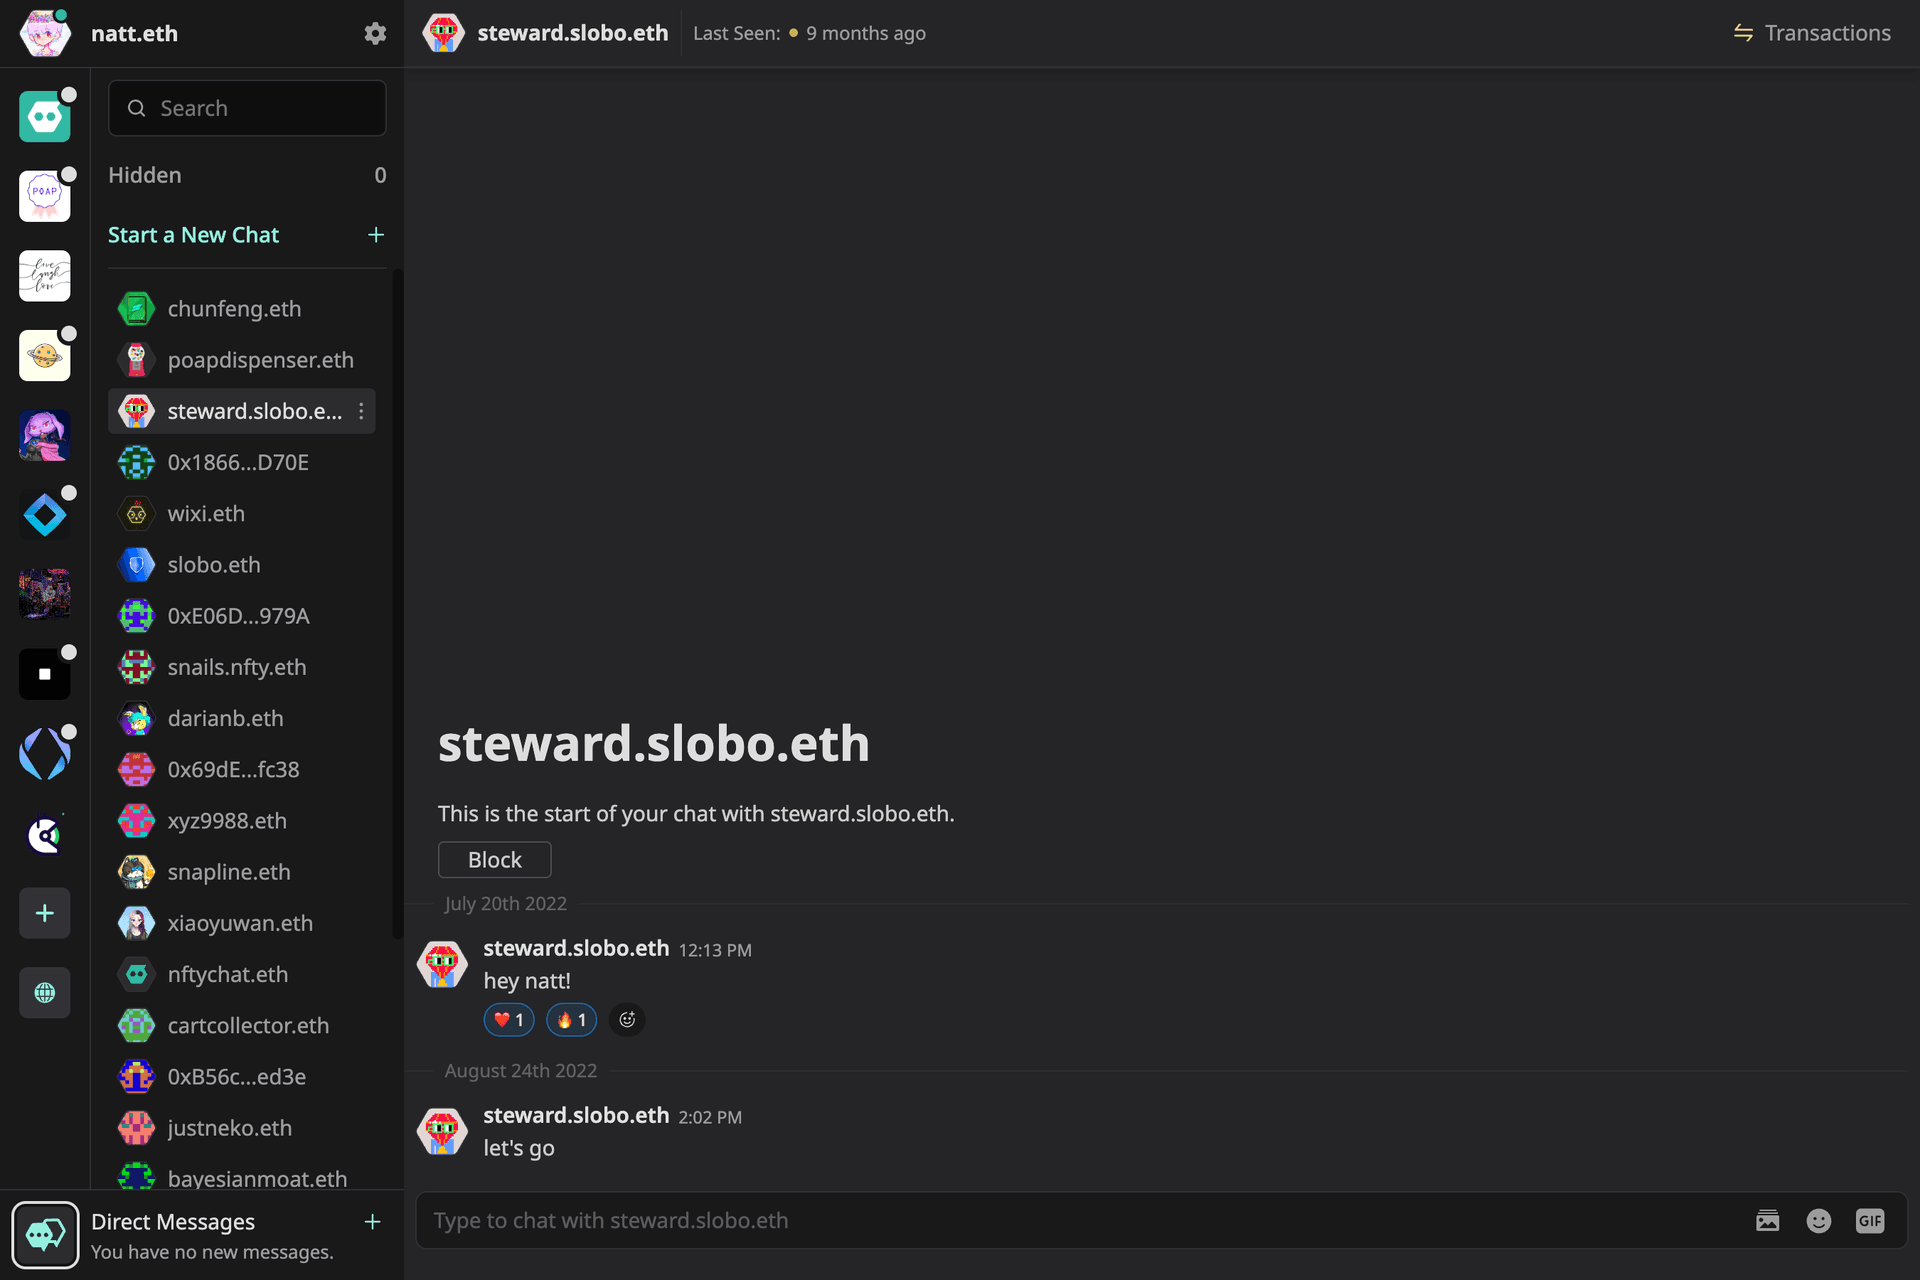Screen dimensions: 1920x1280
Task: Open the POAP server in sidebar
Action: coord(45,195)
